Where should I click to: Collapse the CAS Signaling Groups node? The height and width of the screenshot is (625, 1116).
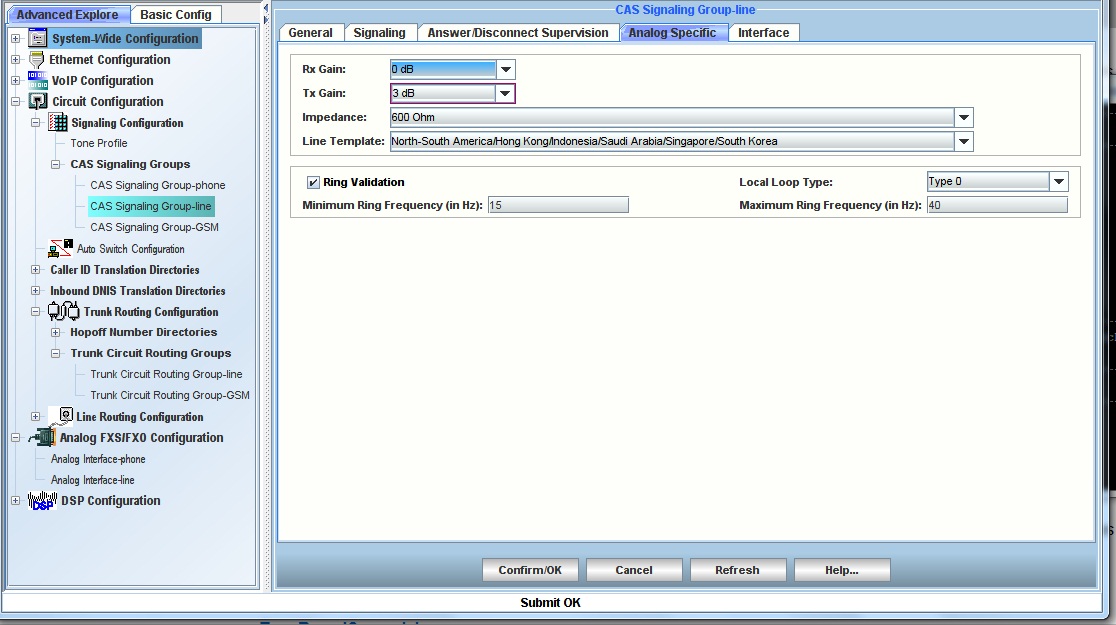(56, 164)
